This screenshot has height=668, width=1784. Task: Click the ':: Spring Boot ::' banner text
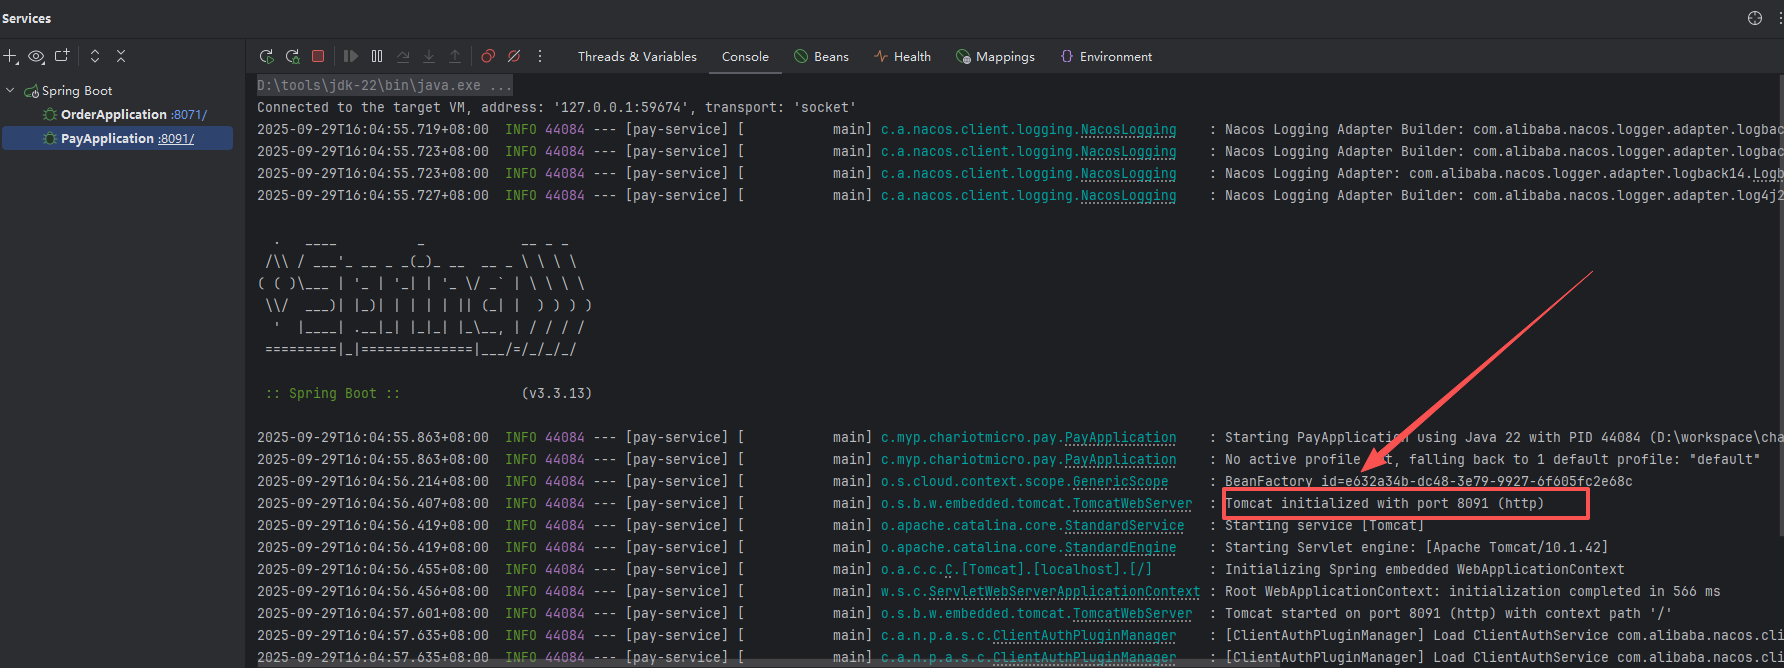[332, 394]
